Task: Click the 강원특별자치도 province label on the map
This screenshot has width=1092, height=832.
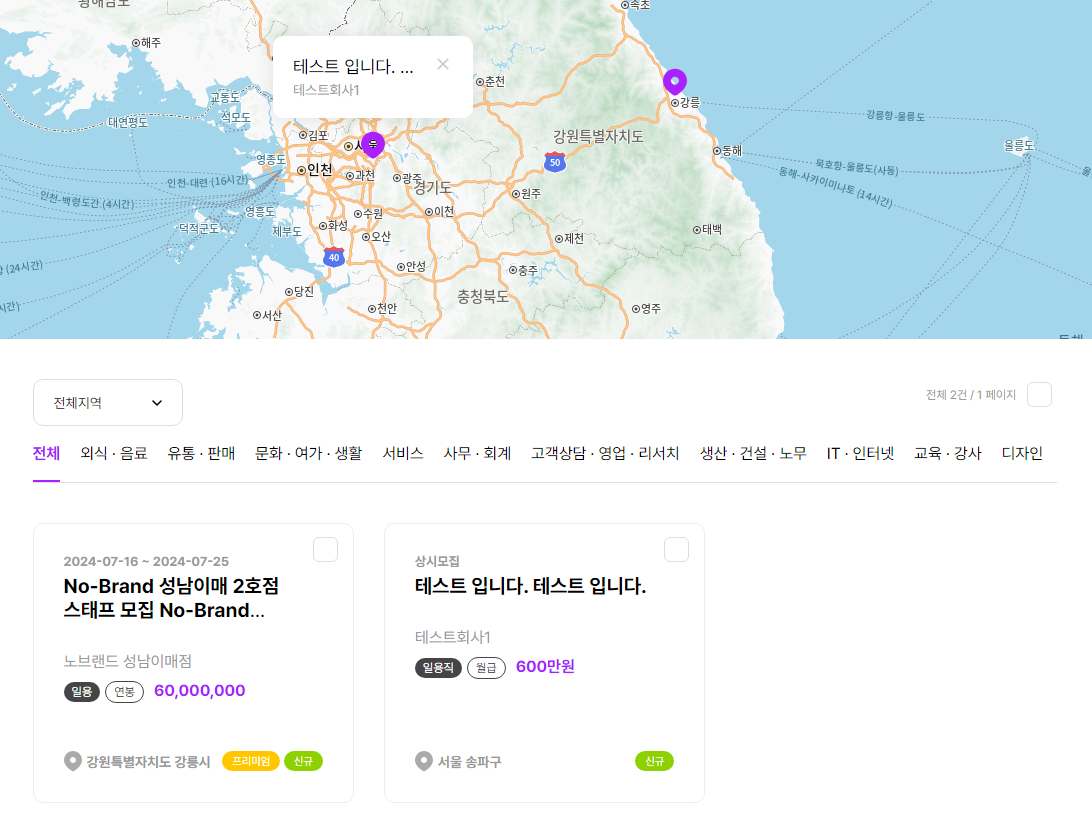Action: (598, 136)
